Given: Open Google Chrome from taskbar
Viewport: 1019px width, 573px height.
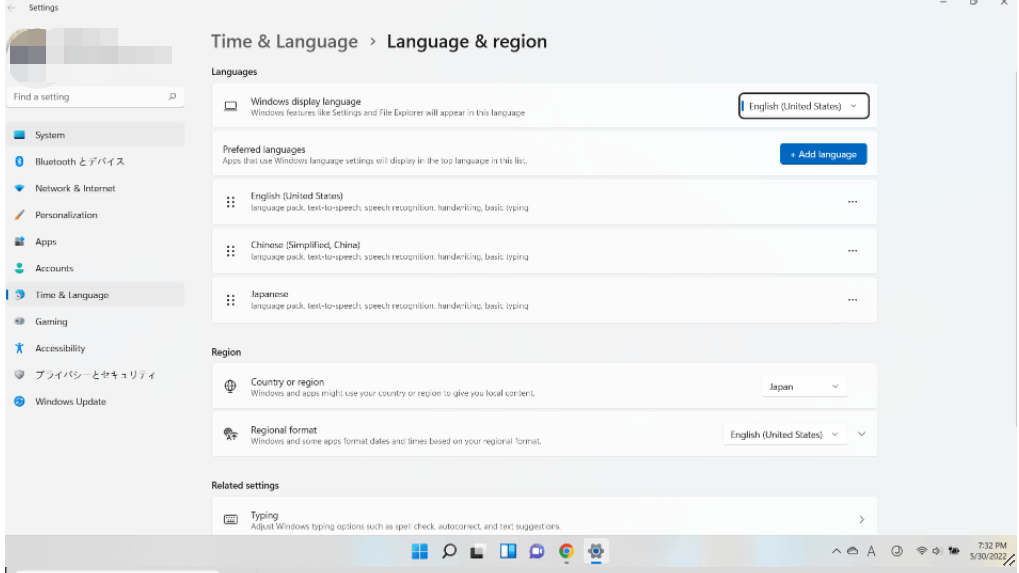Looking at the screenshot, I should pos(567,552).
